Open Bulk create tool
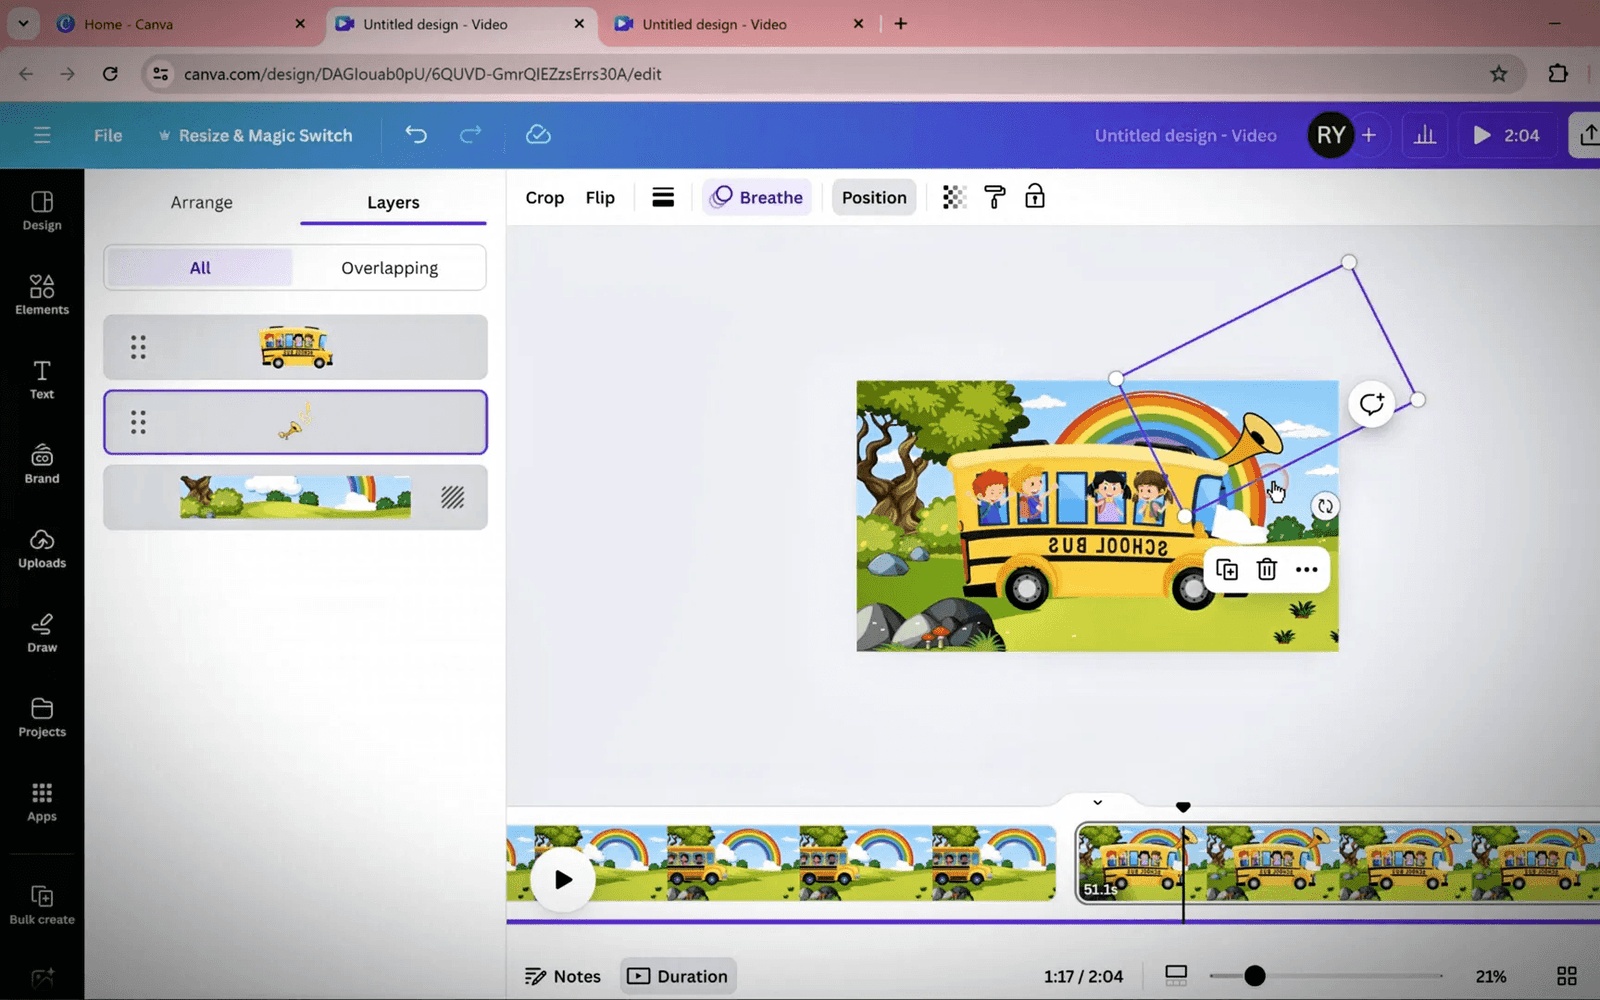1600x1000 pixels. [x=42, y=904]
